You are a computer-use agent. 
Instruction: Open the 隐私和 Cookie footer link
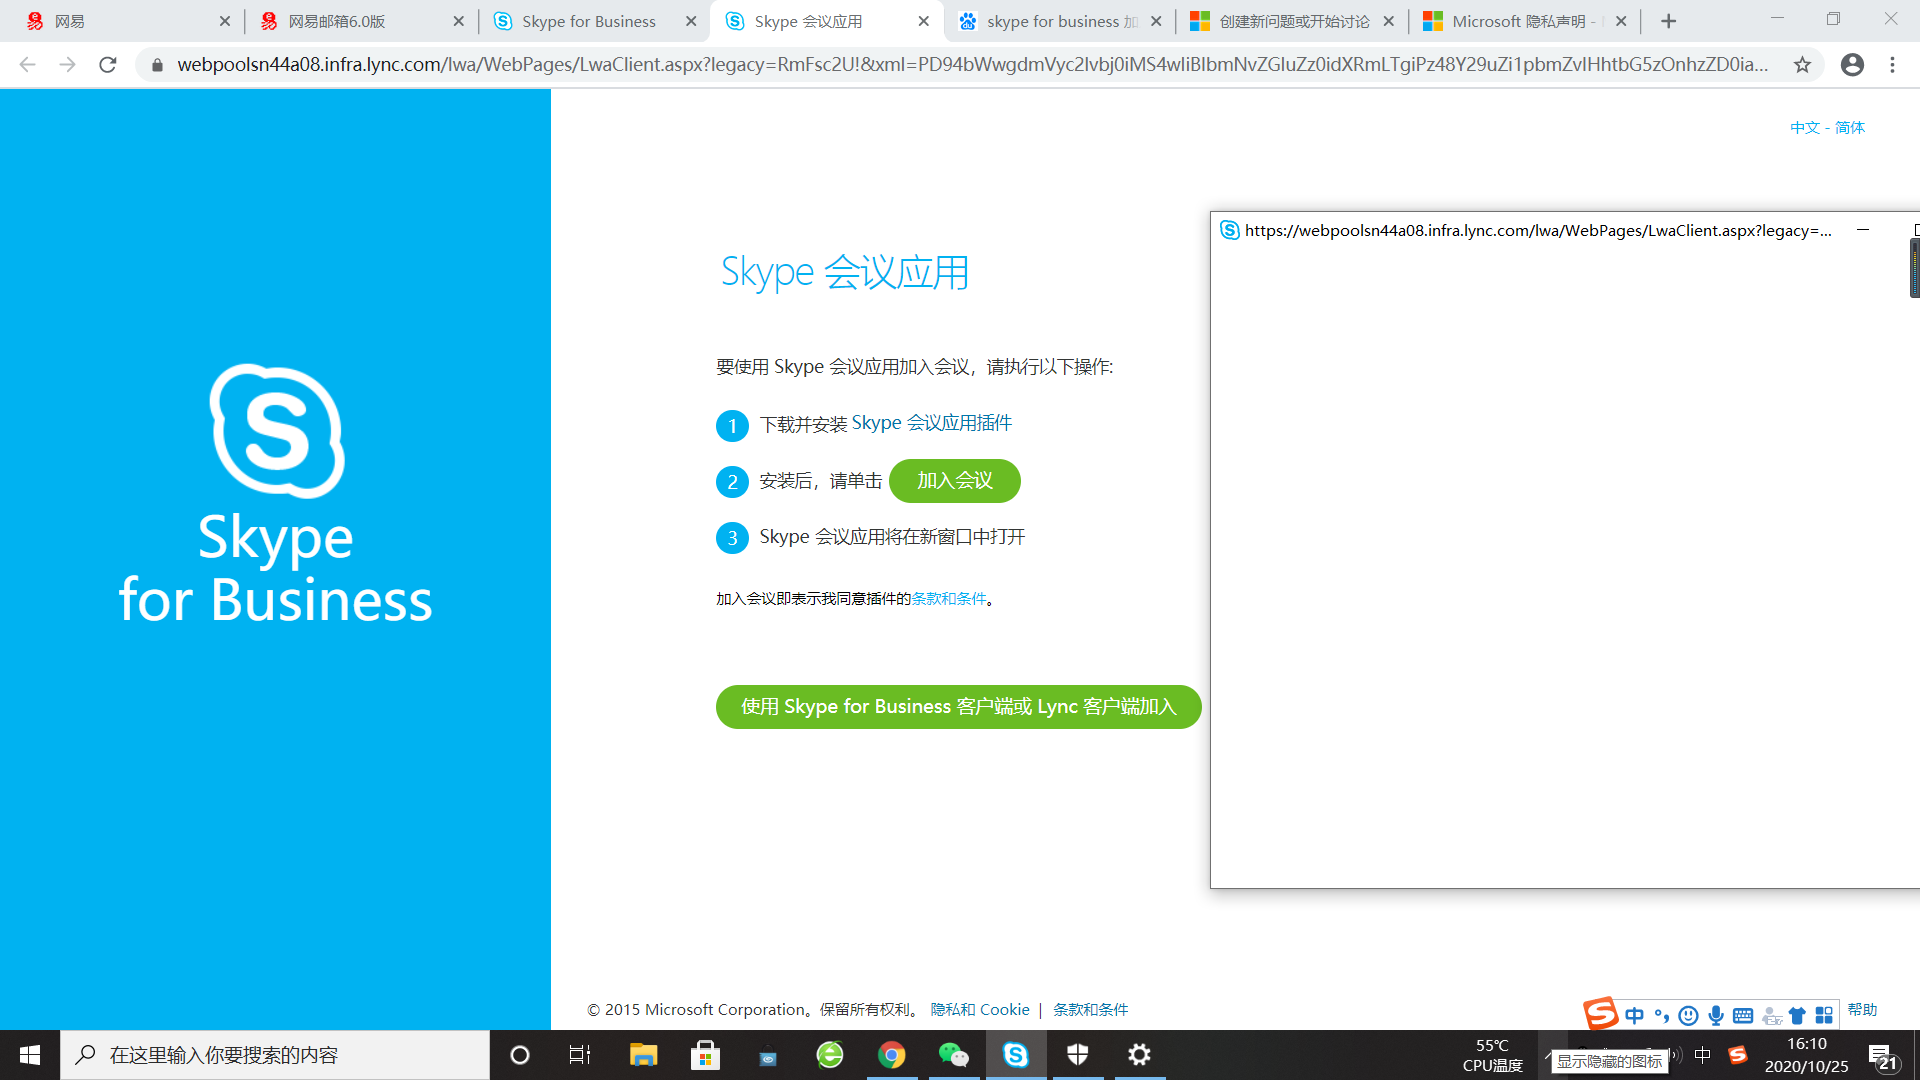[980, 1010]
